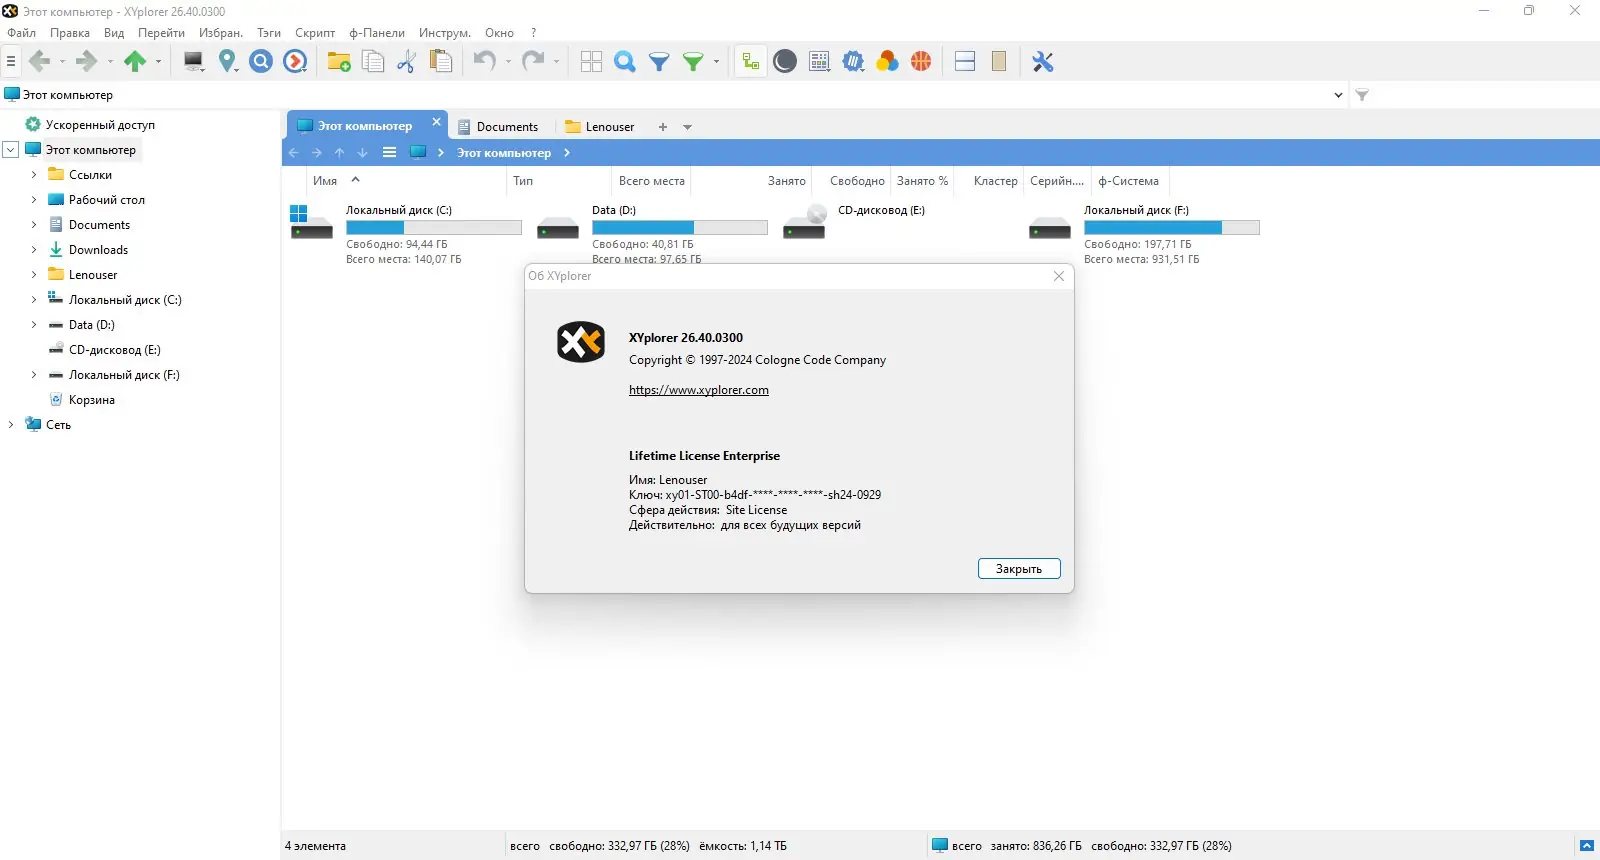The image size is (1600, 860).
Task: Expand the Downloads tree node
Action: coord(34,250)
